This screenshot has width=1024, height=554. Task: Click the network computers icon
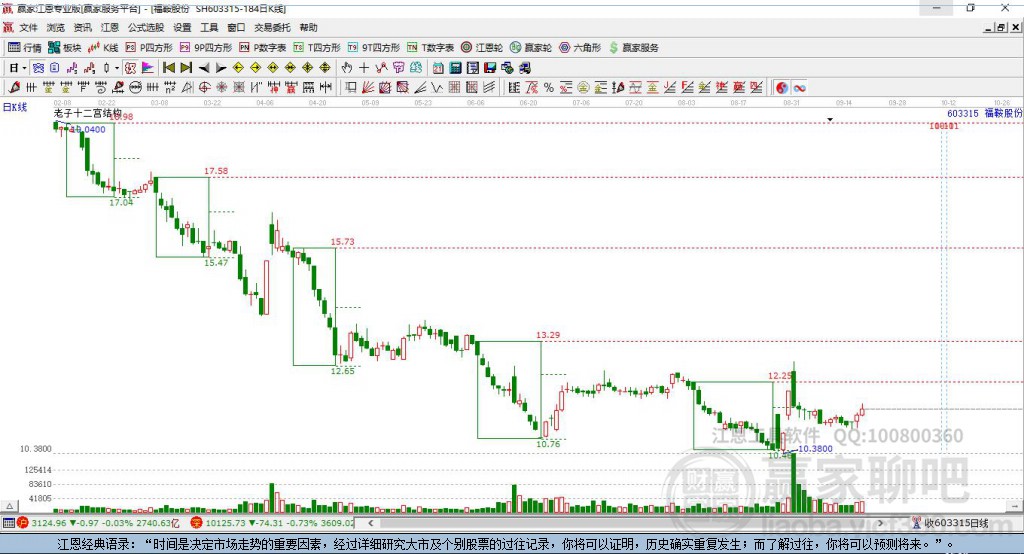[x=507, y=68]
